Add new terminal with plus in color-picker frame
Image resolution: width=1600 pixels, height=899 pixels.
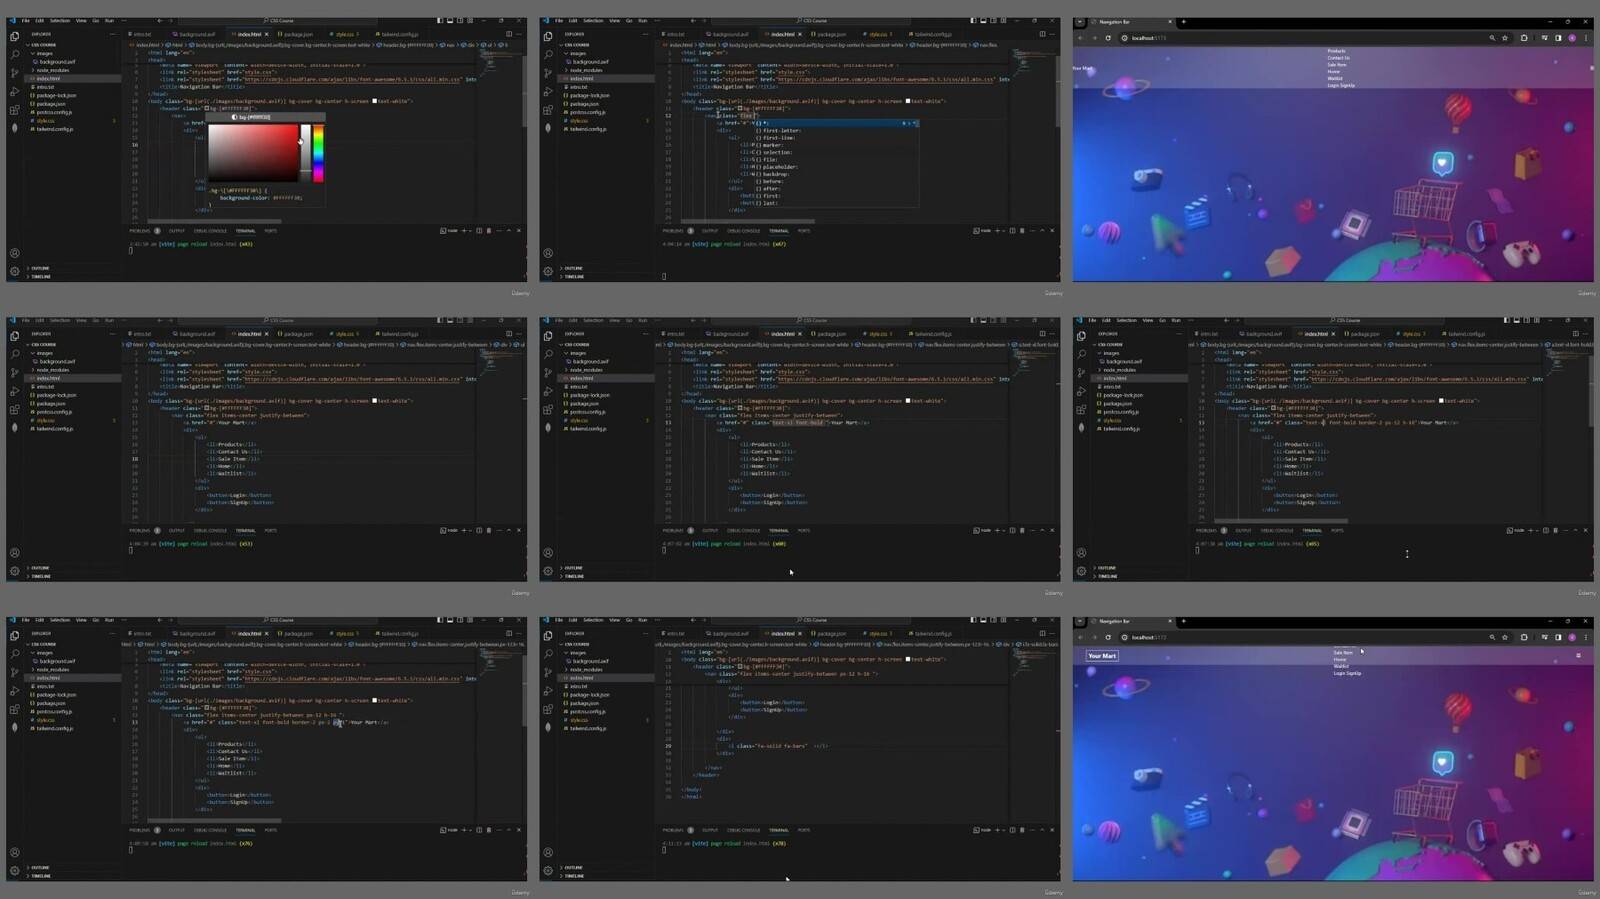pos(464,231)
